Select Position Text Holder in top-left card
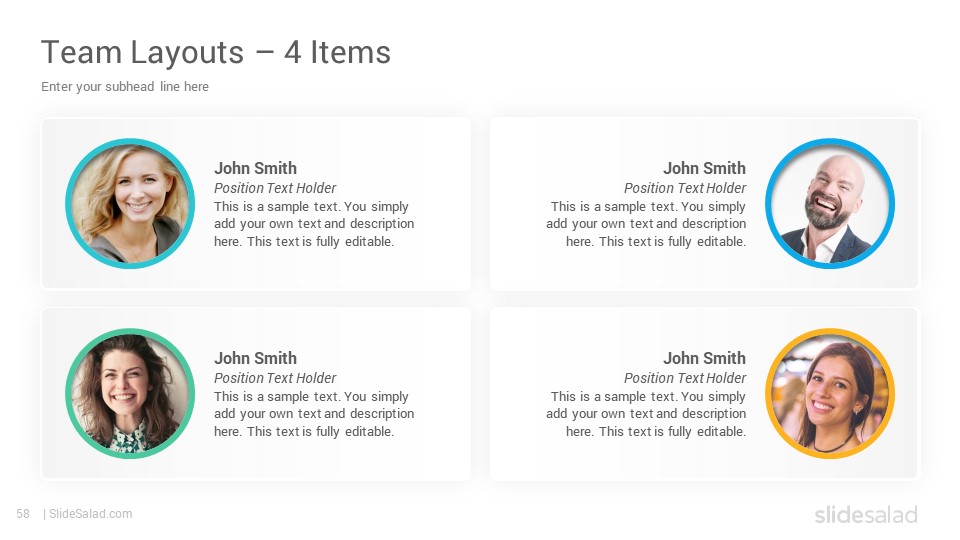The width and height of the screenshot is (960, 540). (x=275, y=188)
